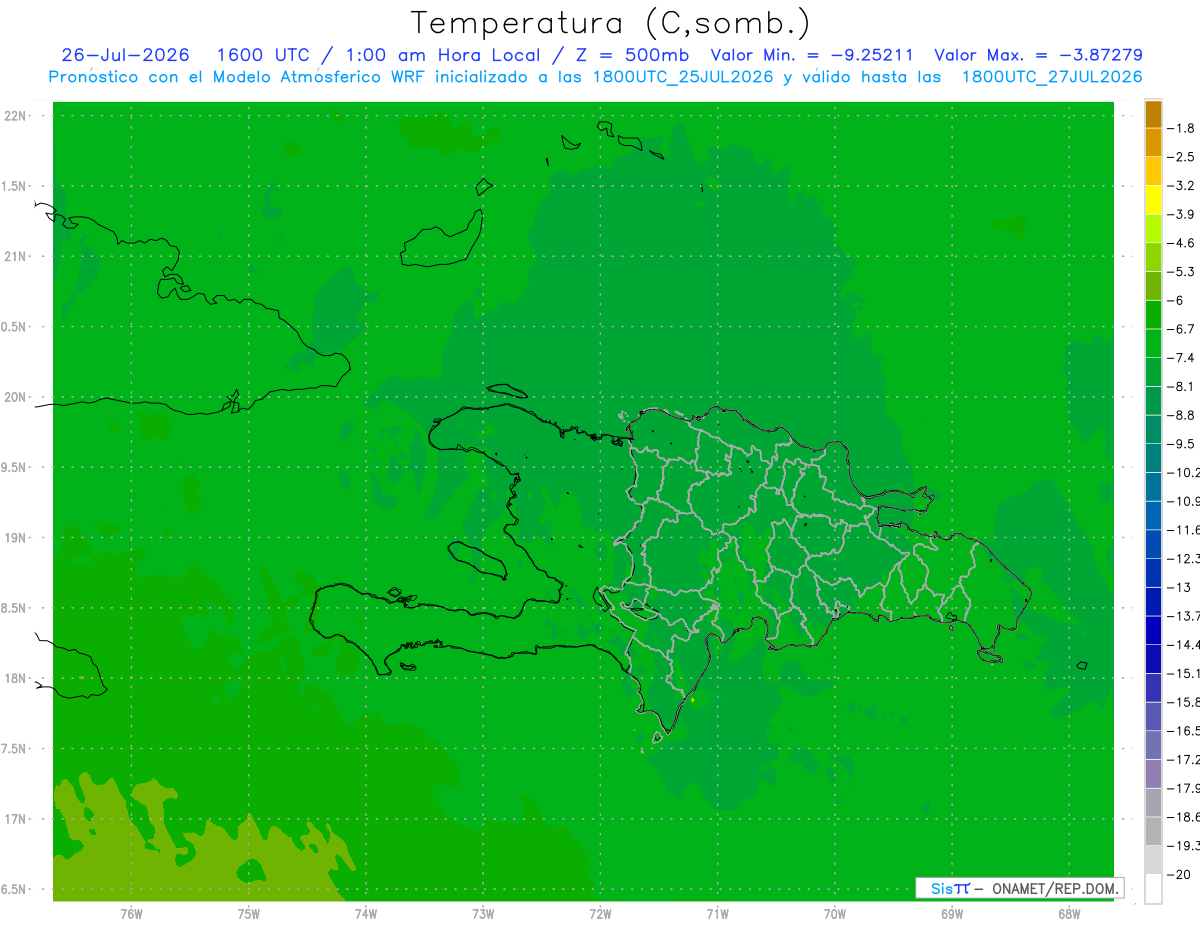1200x927 pixels.
Task: Click the '-4.6' colorbar value
Action: pyautogui.click(x=1180, y=243)
